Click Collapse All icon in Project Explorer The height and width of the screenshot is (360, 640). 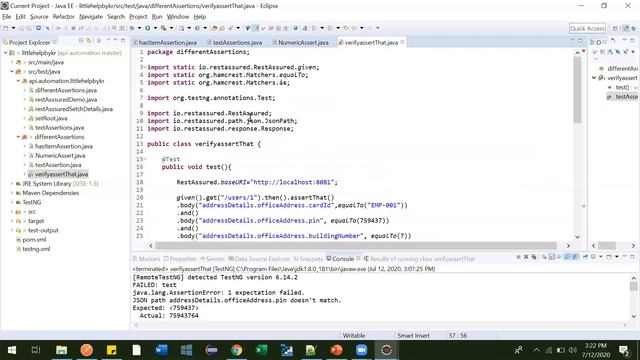[81, 40]
